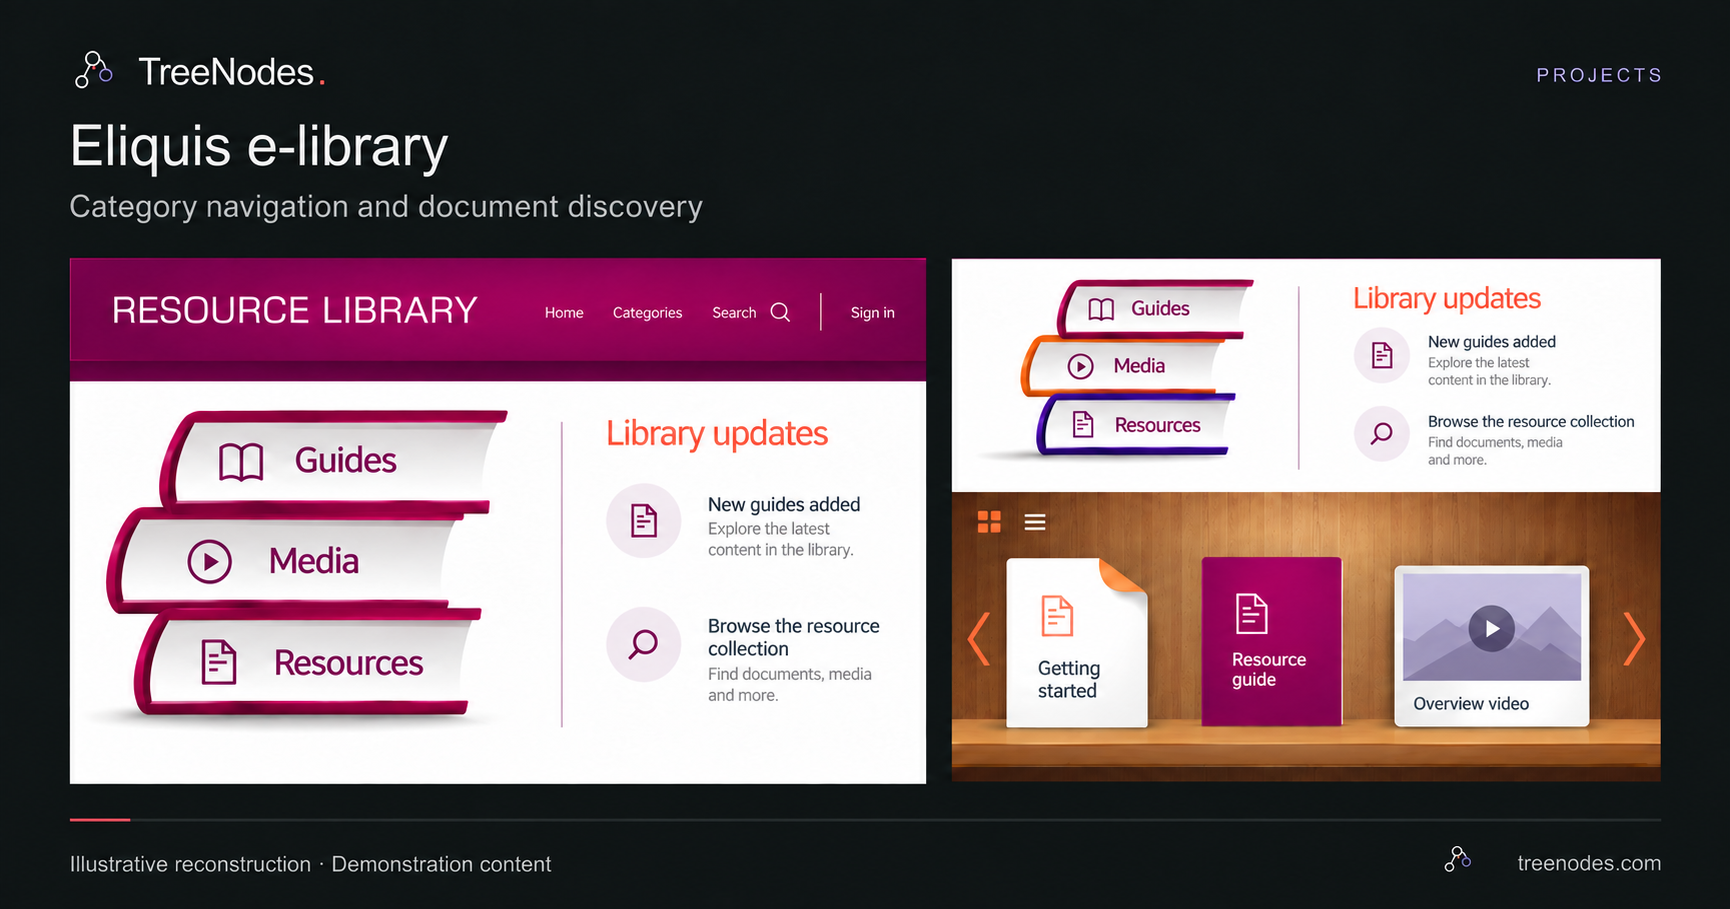The height and width of the screenshot is (909, 1730).
Task: Switch to grid view on the shelf
Action: tap(989, 521)
